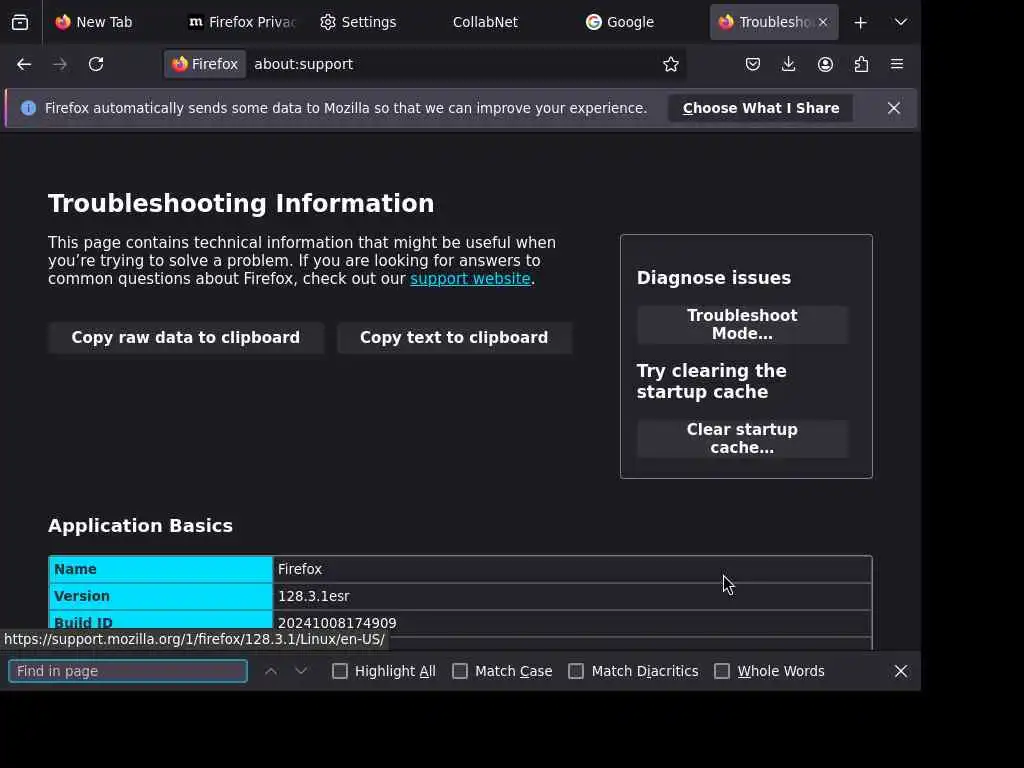The image size is (1024, 768).
Task: Click the Version row header
Action: click(x=161, y=596)
